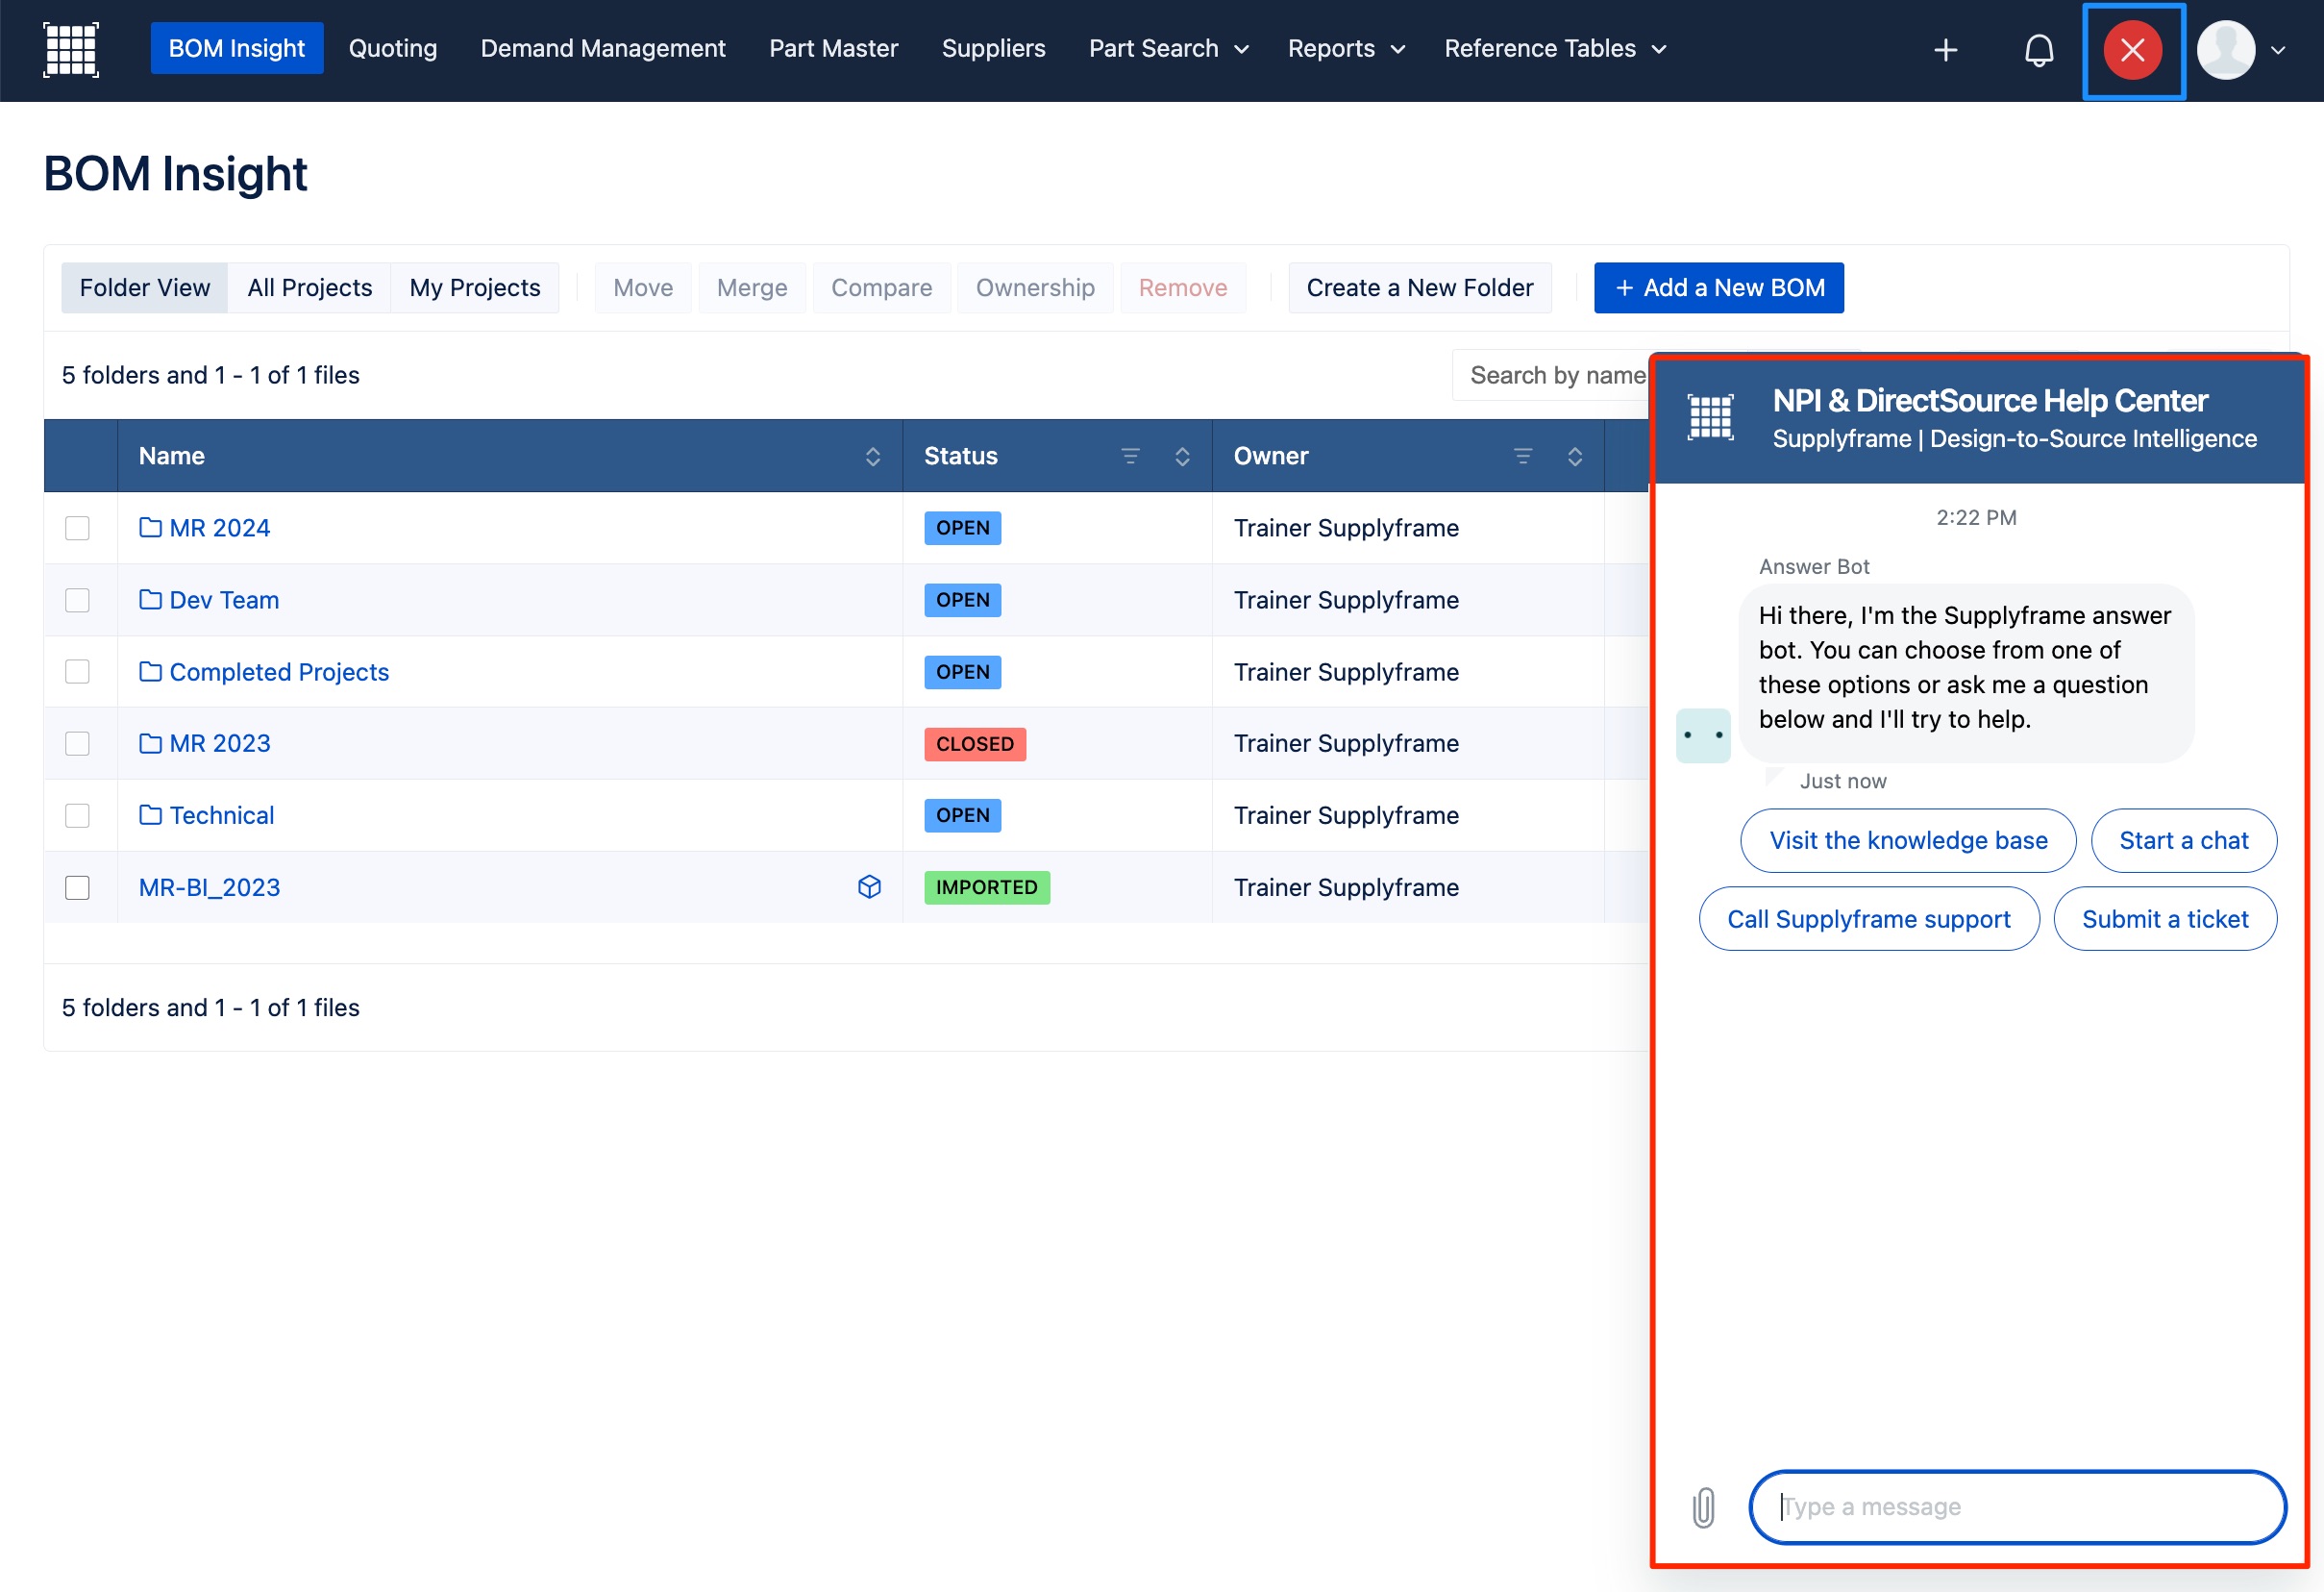This screenshot has width=2324, height=1592.
Task: Click the user profile avatar
Action: (2225, 50)
